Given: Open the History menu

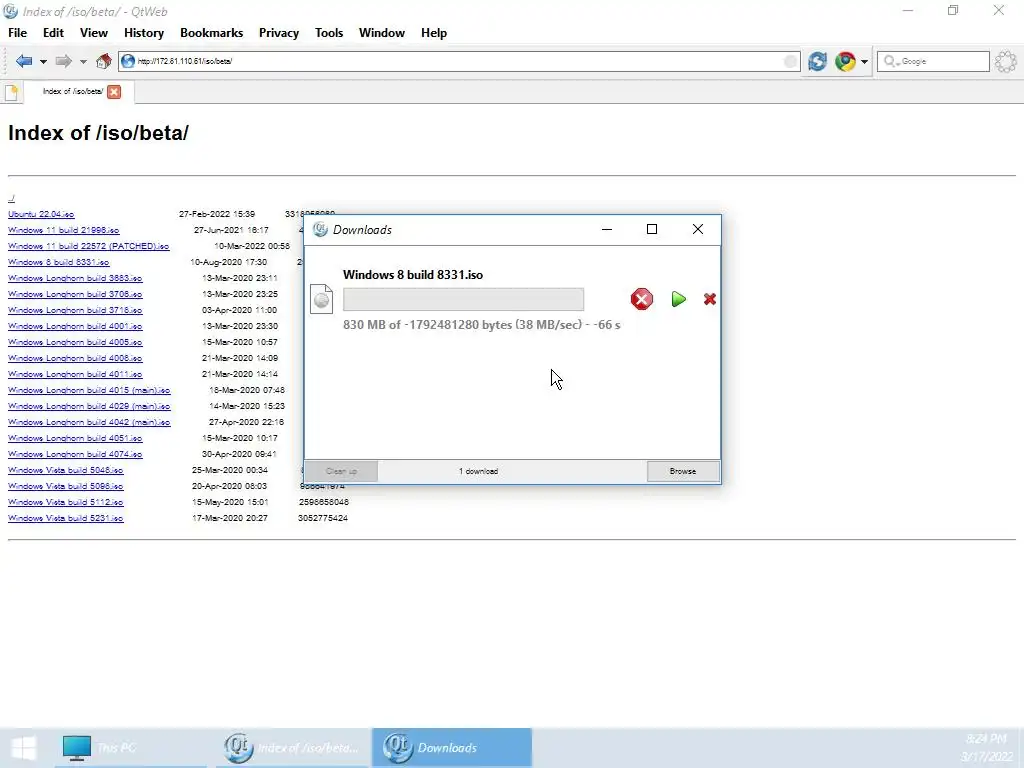Looking at the screenshot, I should coord(144,33).
